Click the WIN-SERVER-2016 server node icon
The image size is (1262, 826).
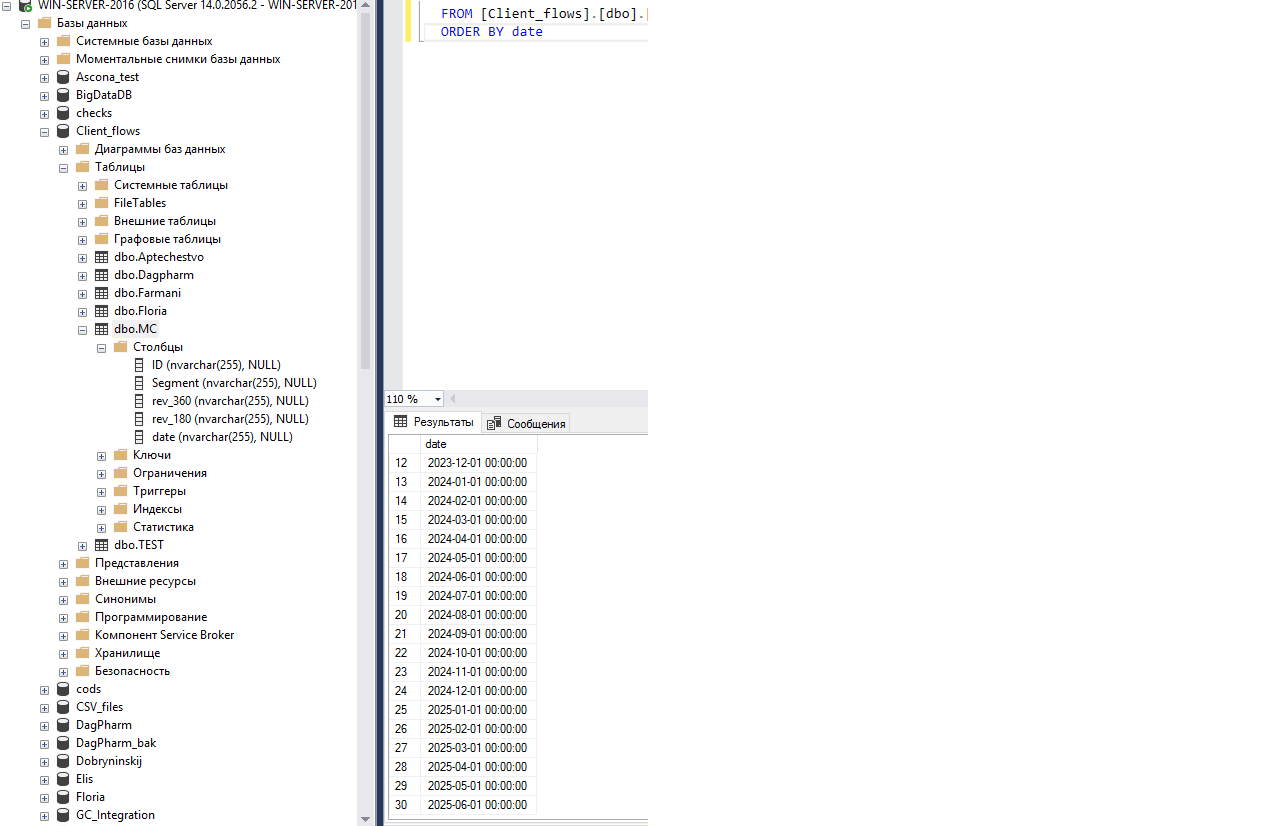25,5
